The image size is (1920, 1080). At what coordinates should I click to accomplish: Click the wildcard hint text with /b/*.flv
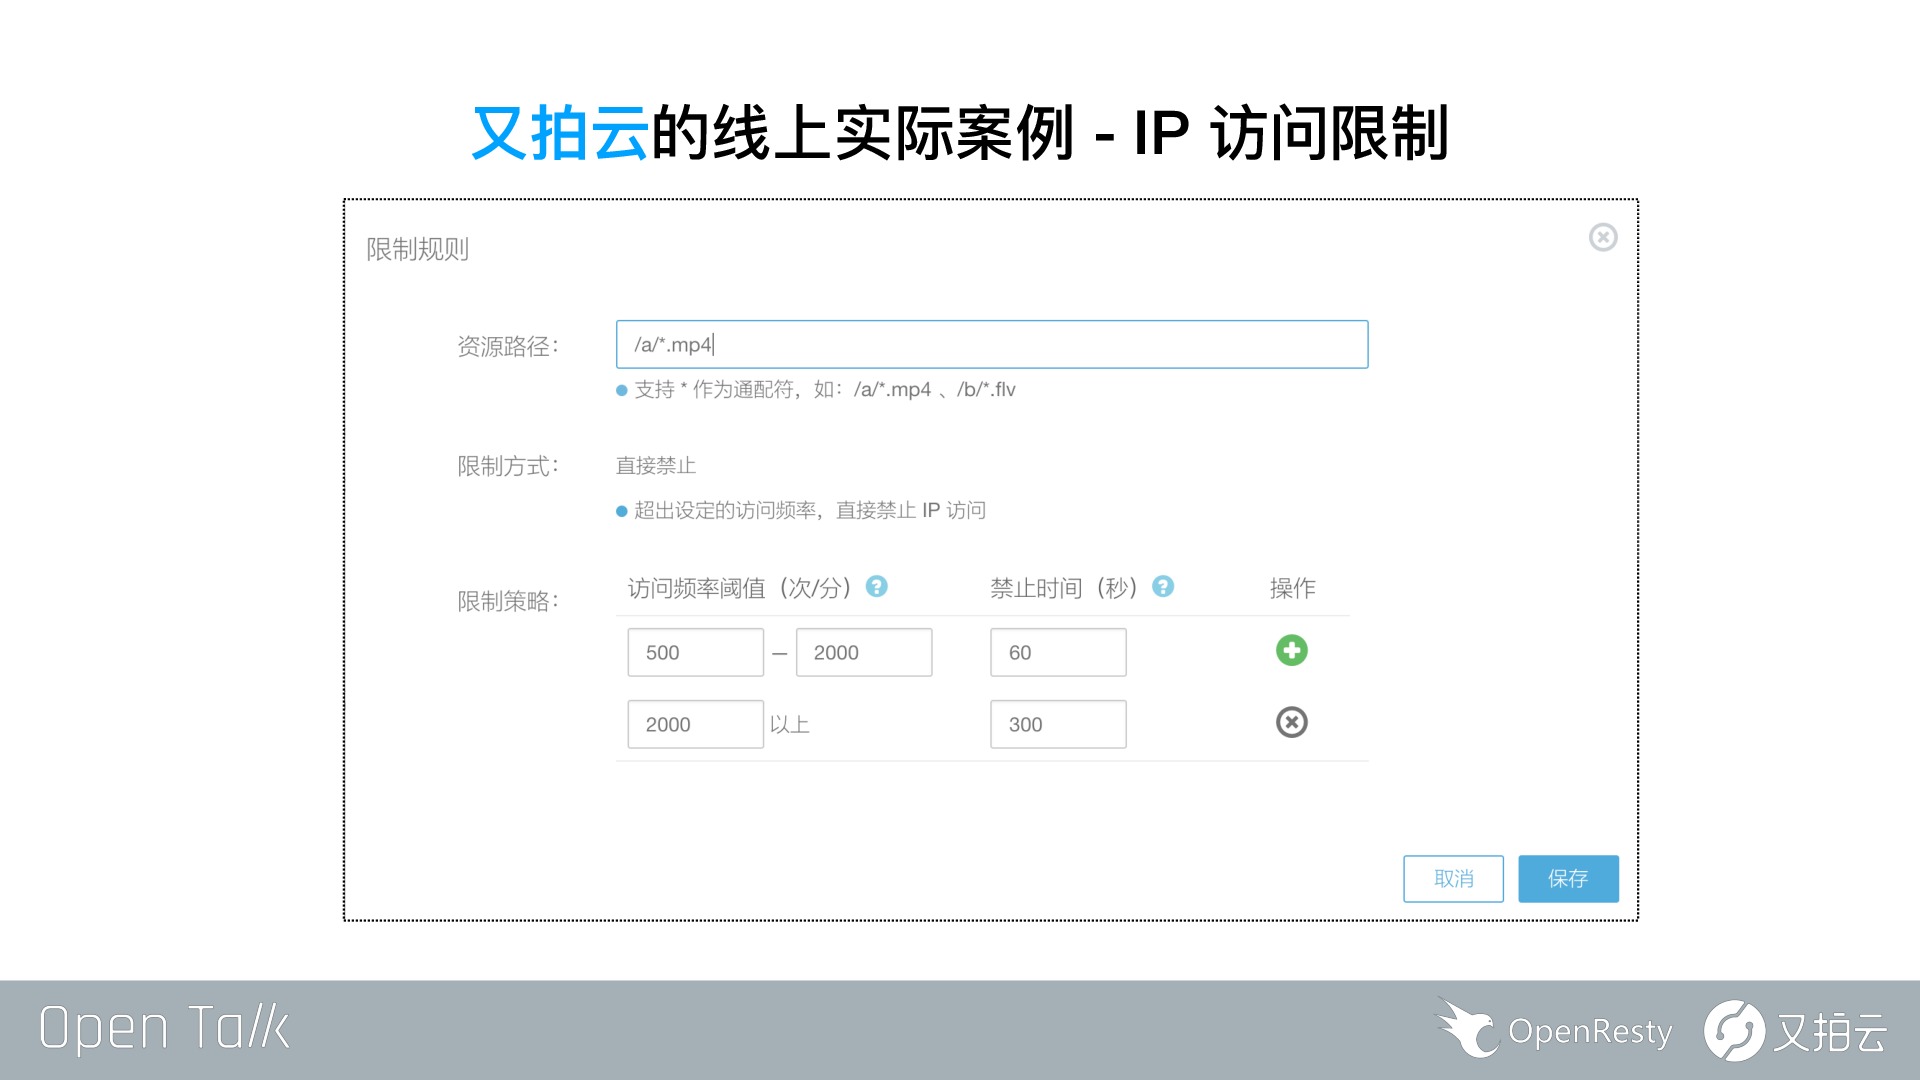[x=824, y=389]
